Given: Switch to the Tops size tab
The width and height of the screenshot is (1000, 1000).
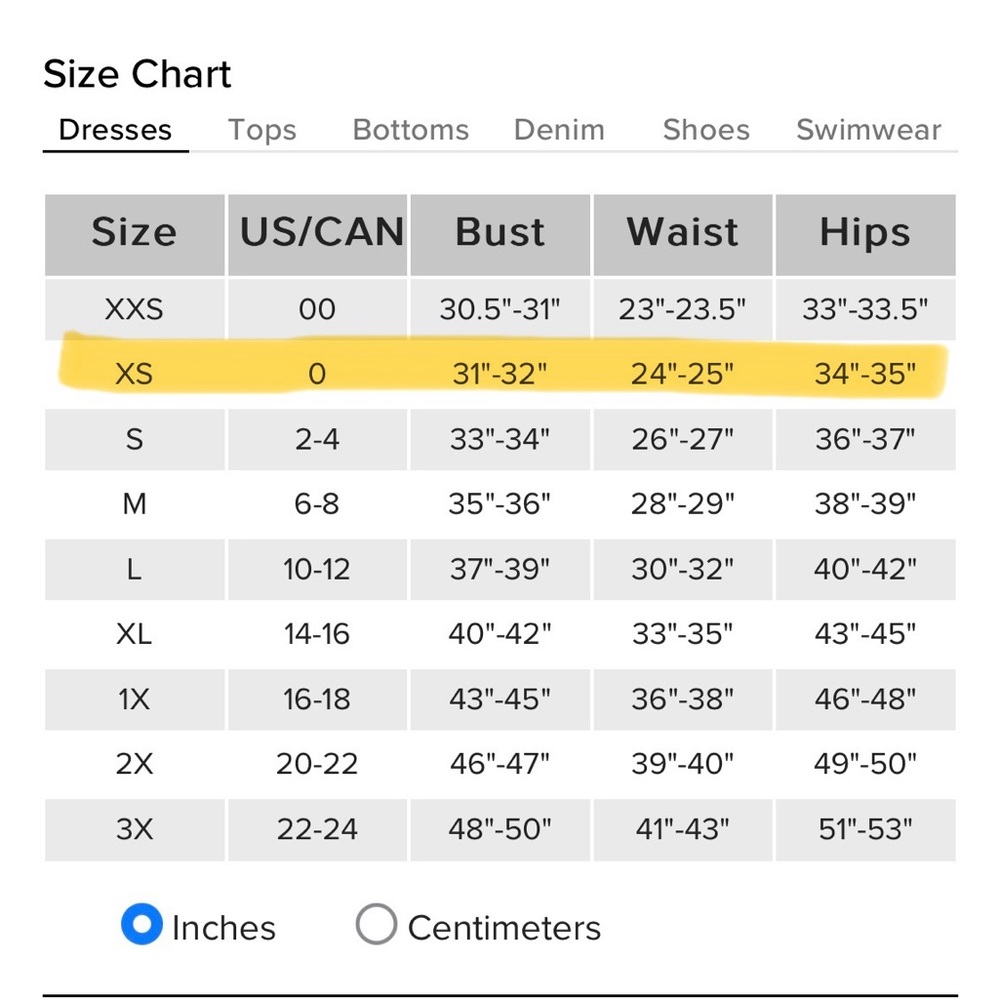Looking at the screenshot, I should tap(262, 130).
